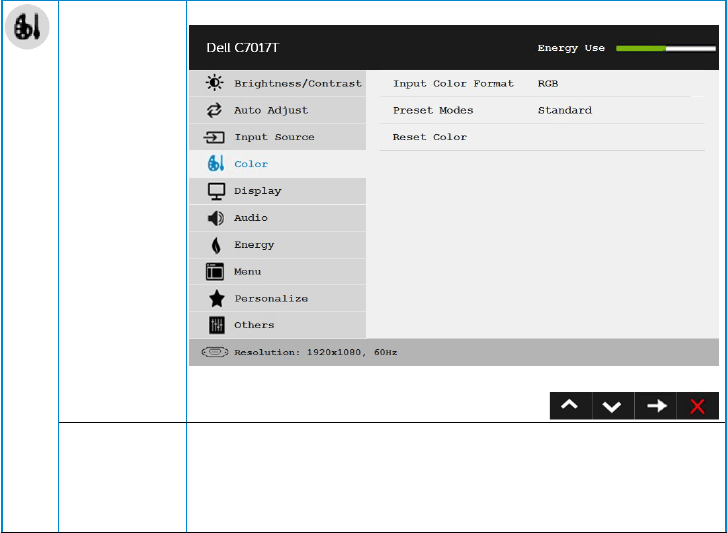Click the Standard preset value
This screenshot has height=533, width=727.
[x=565, y=110]
